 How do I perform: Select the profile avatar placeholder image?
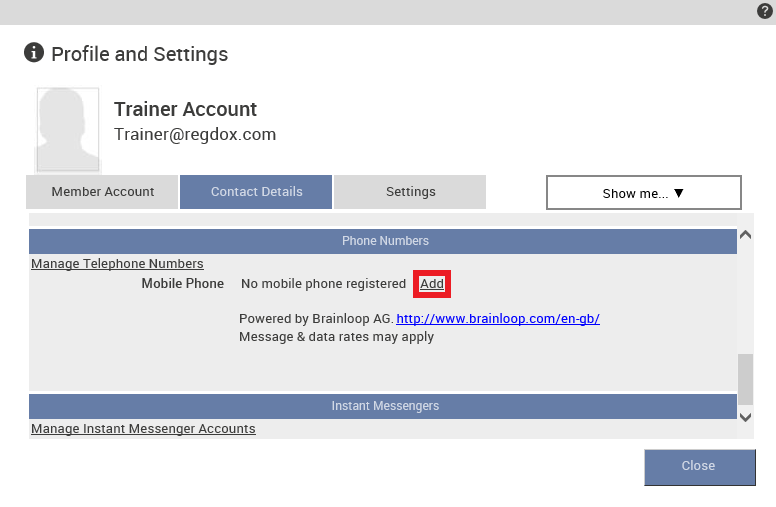(68, 130)
